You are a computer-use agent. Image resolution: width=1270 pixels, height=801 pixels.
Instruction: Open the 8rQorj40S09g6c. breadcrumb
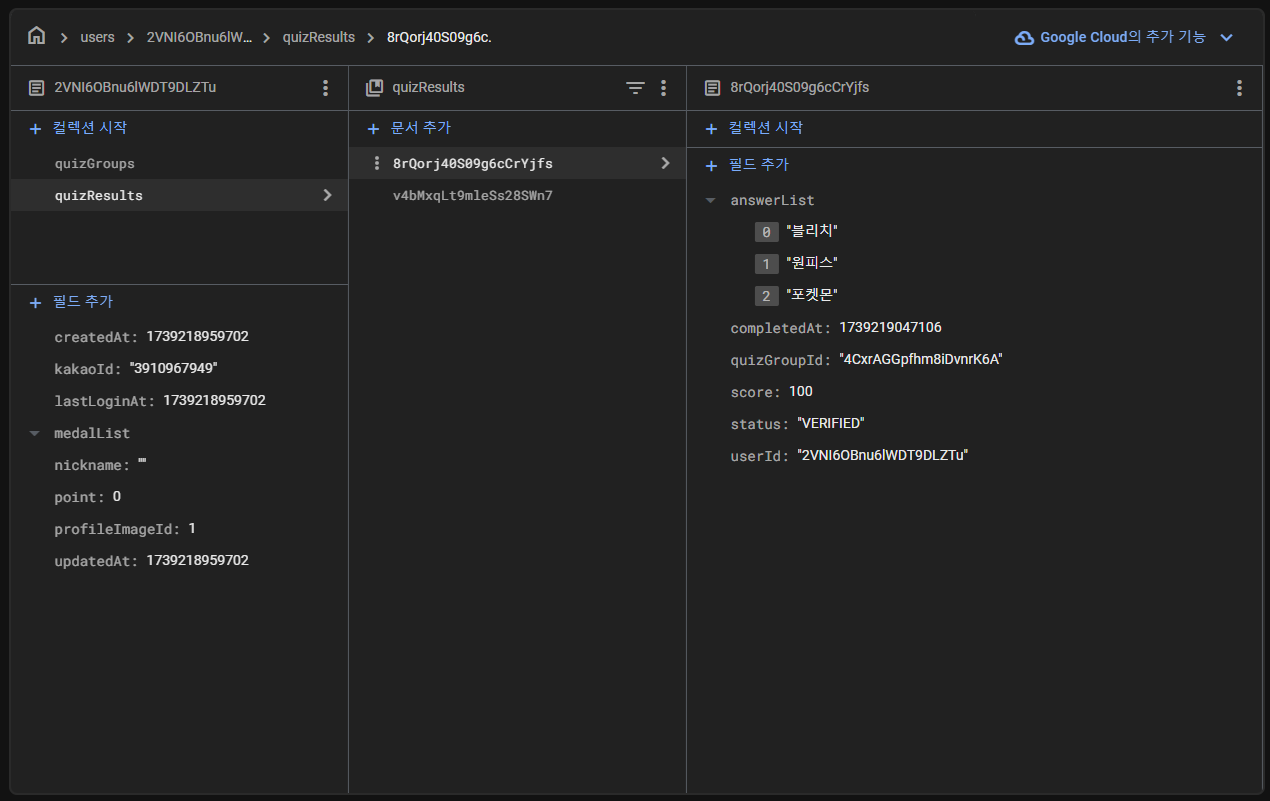click(x=439, y=37)
